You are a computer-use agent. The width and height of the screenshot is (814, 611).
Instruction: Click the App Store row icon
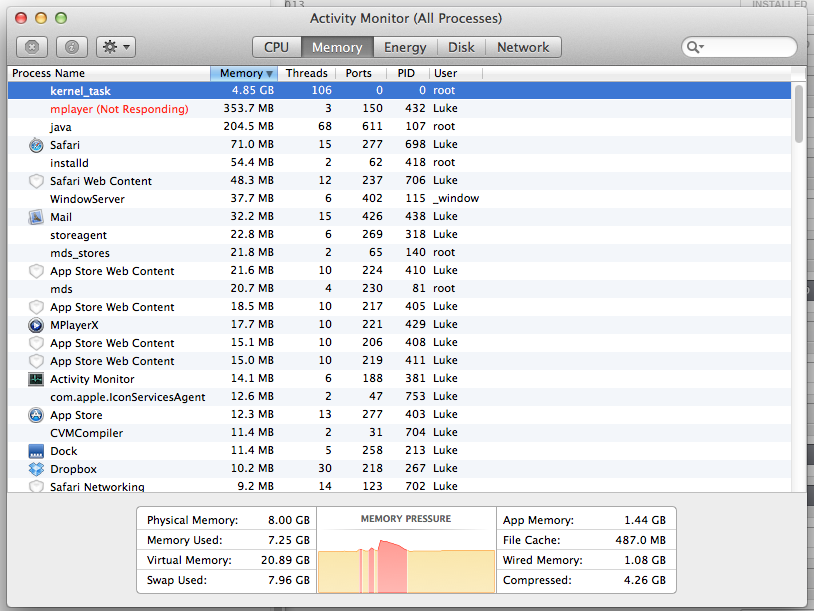[36, 415]
